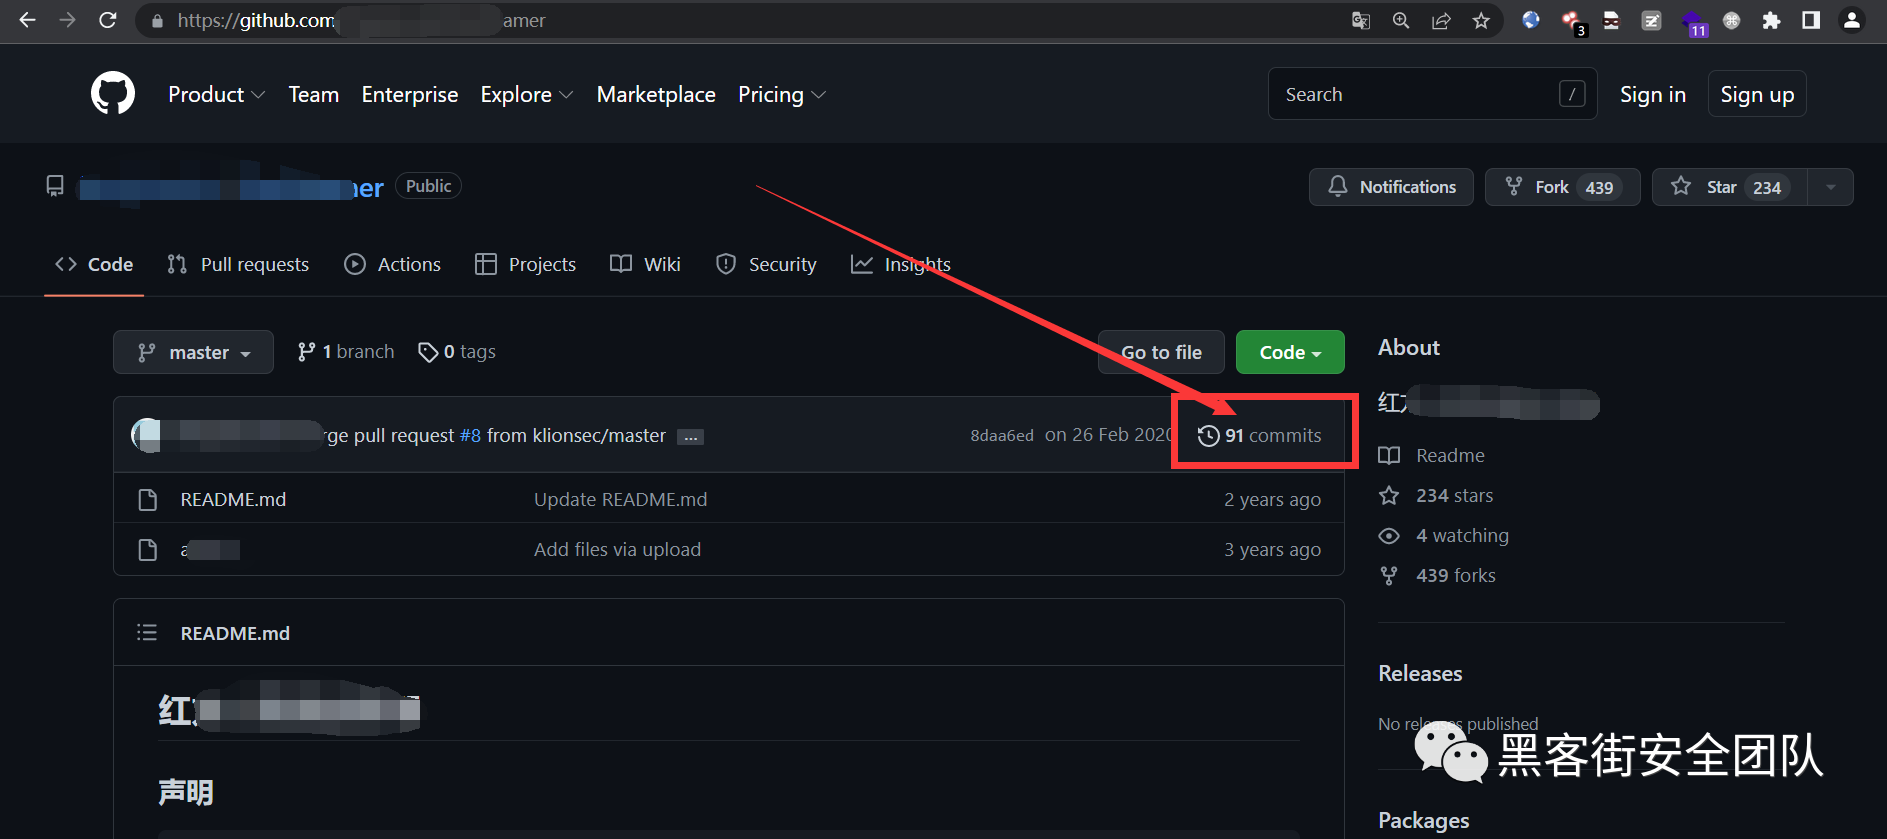Open the Actions tab
Viewport: 1887px width, 839px height.
pyautogui.click(x=393, y=264)
